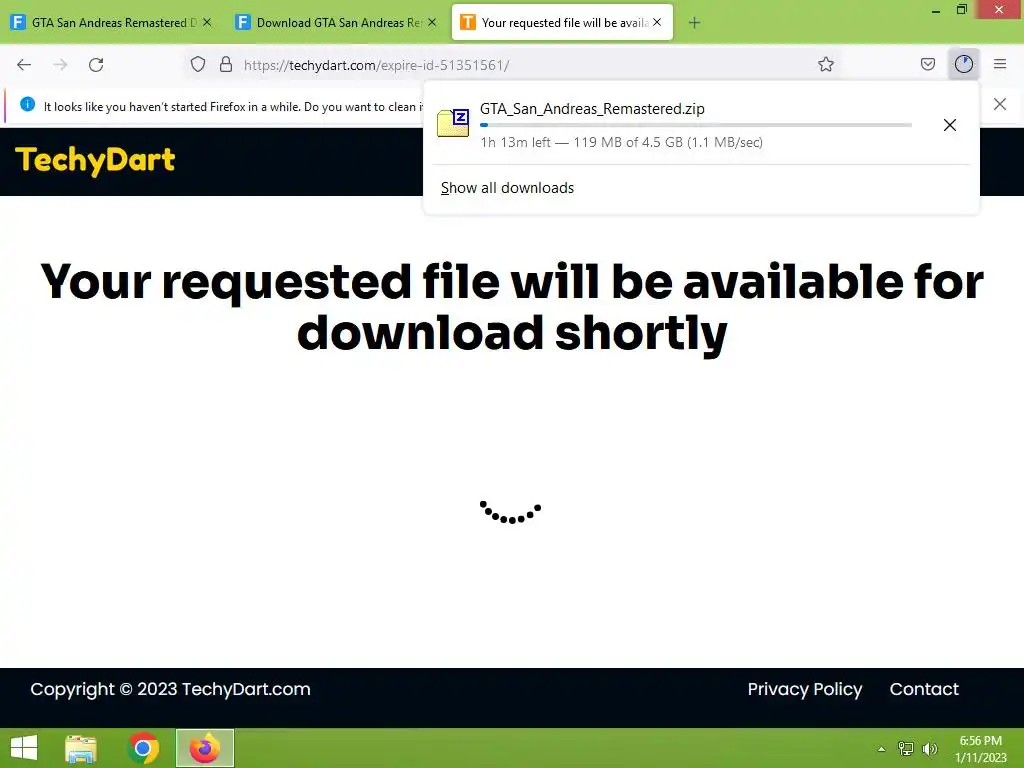Close the 'Download GTA San Andreas' tab
This screenshot has height=768, width=1024.
click(432, 22)
